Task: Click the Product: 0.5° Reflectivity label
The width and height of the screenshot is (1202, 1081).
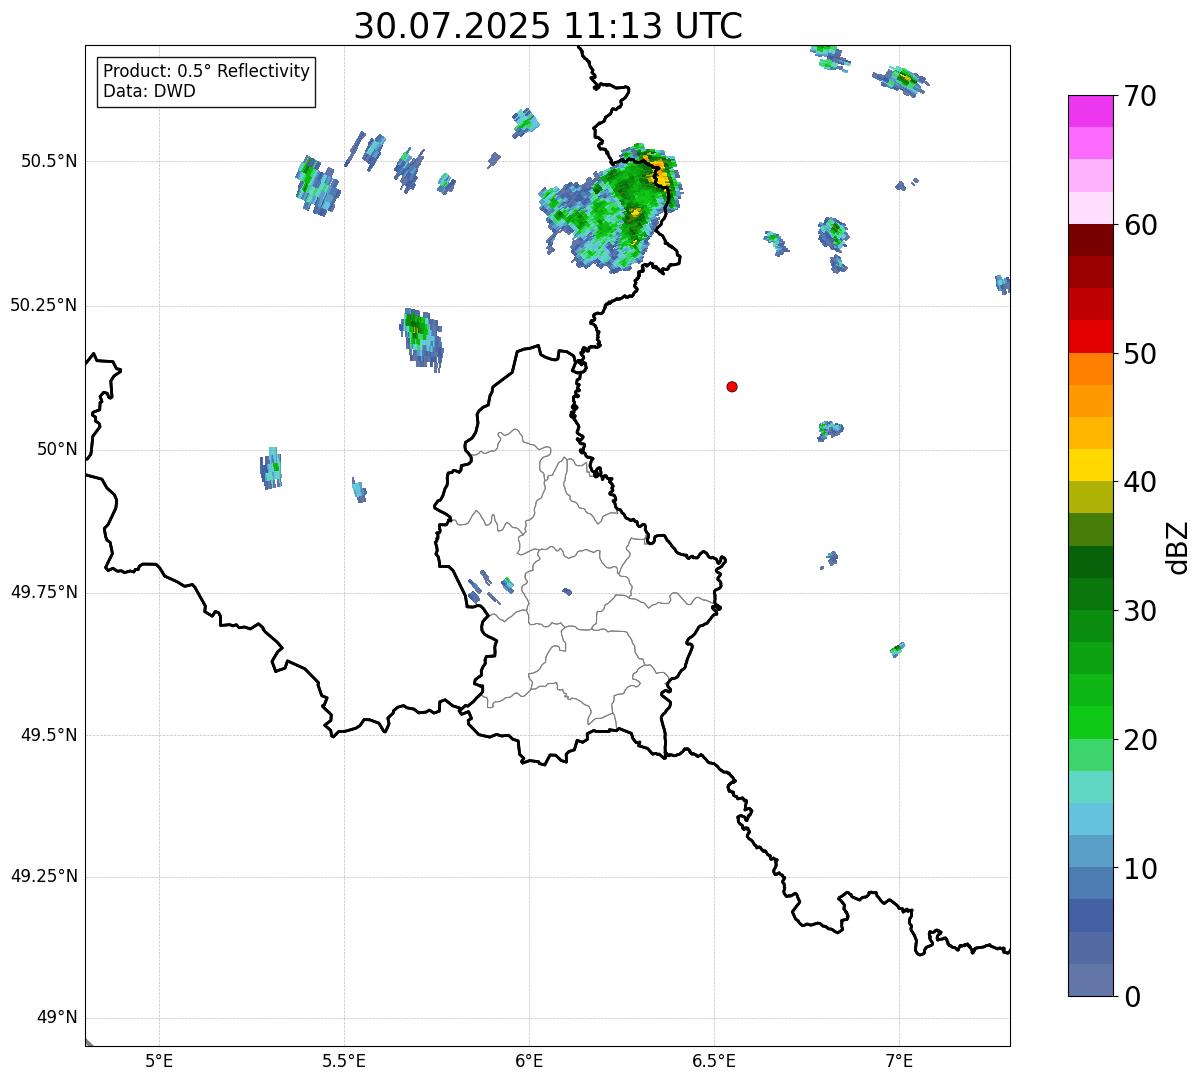Action: 206,71
